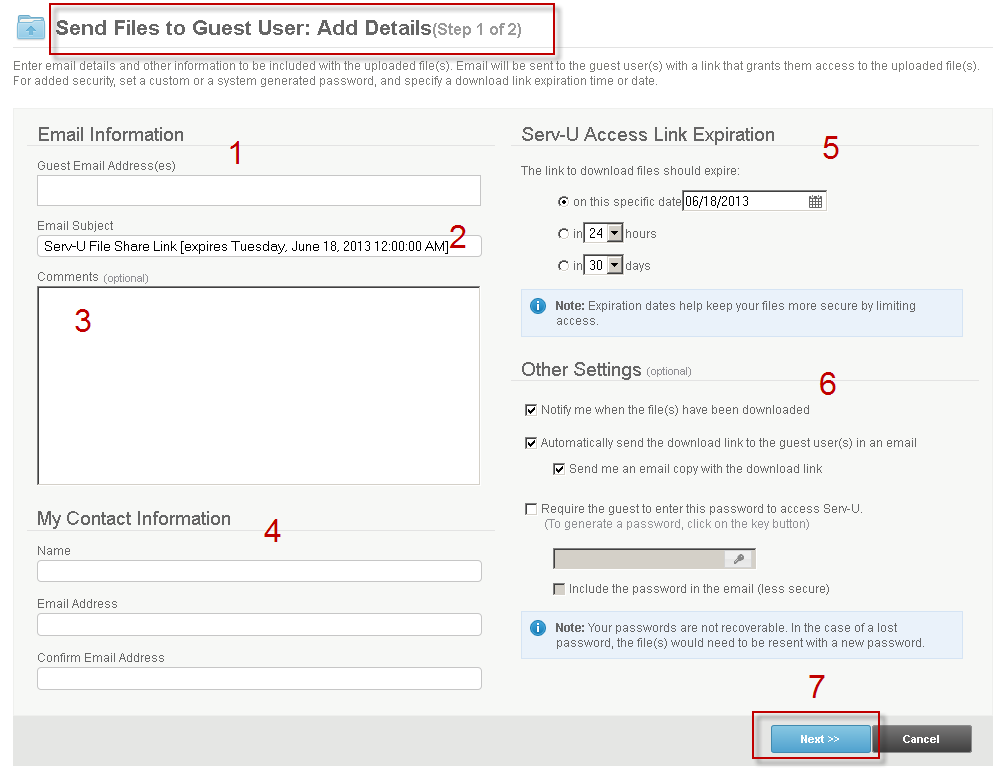Click inside the Guest Email Address(es) field
997x770 pixels.
(258, 190)
